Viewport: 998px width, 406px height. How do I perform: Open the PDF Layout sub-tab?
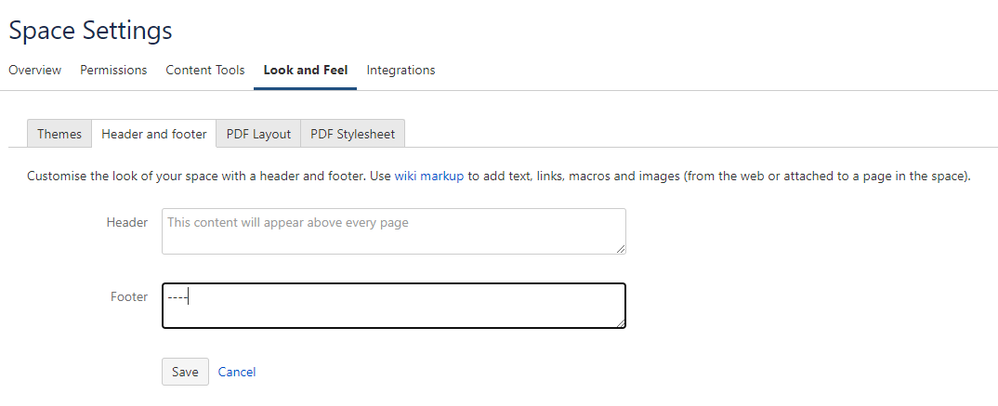[x=258, y=134]
